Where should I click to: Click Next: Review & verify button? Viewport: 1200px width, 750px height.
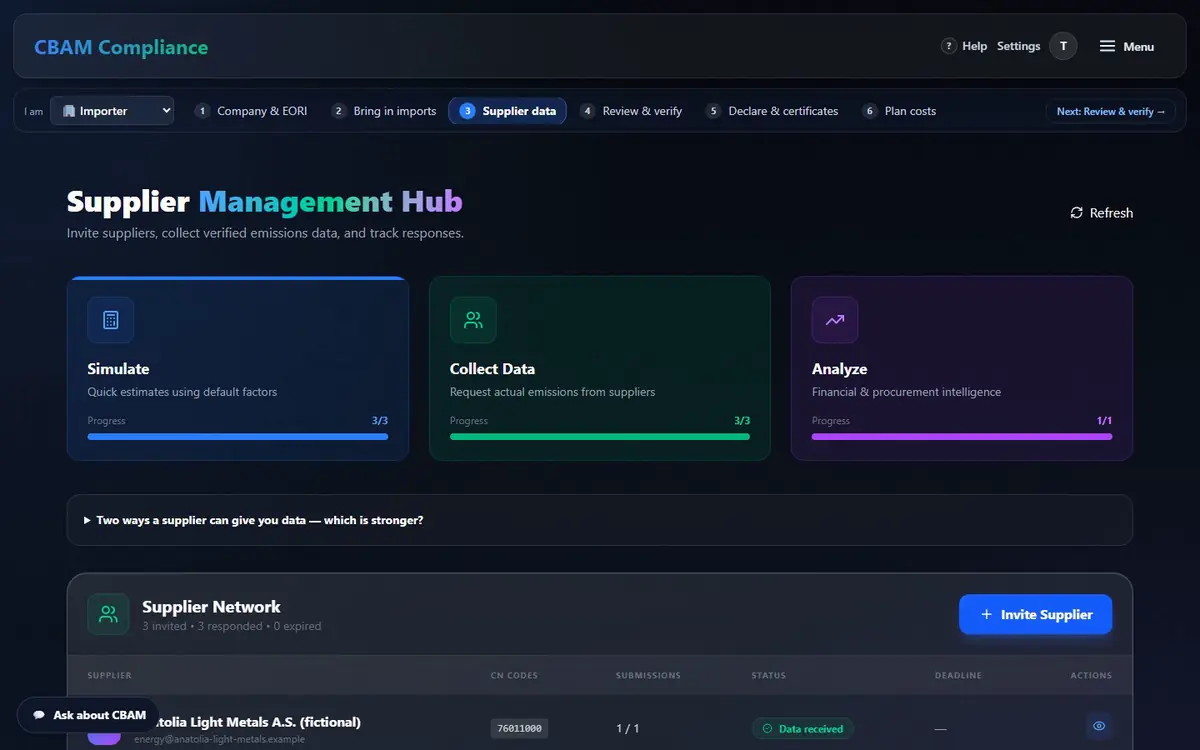click(x=1111, y=111)
